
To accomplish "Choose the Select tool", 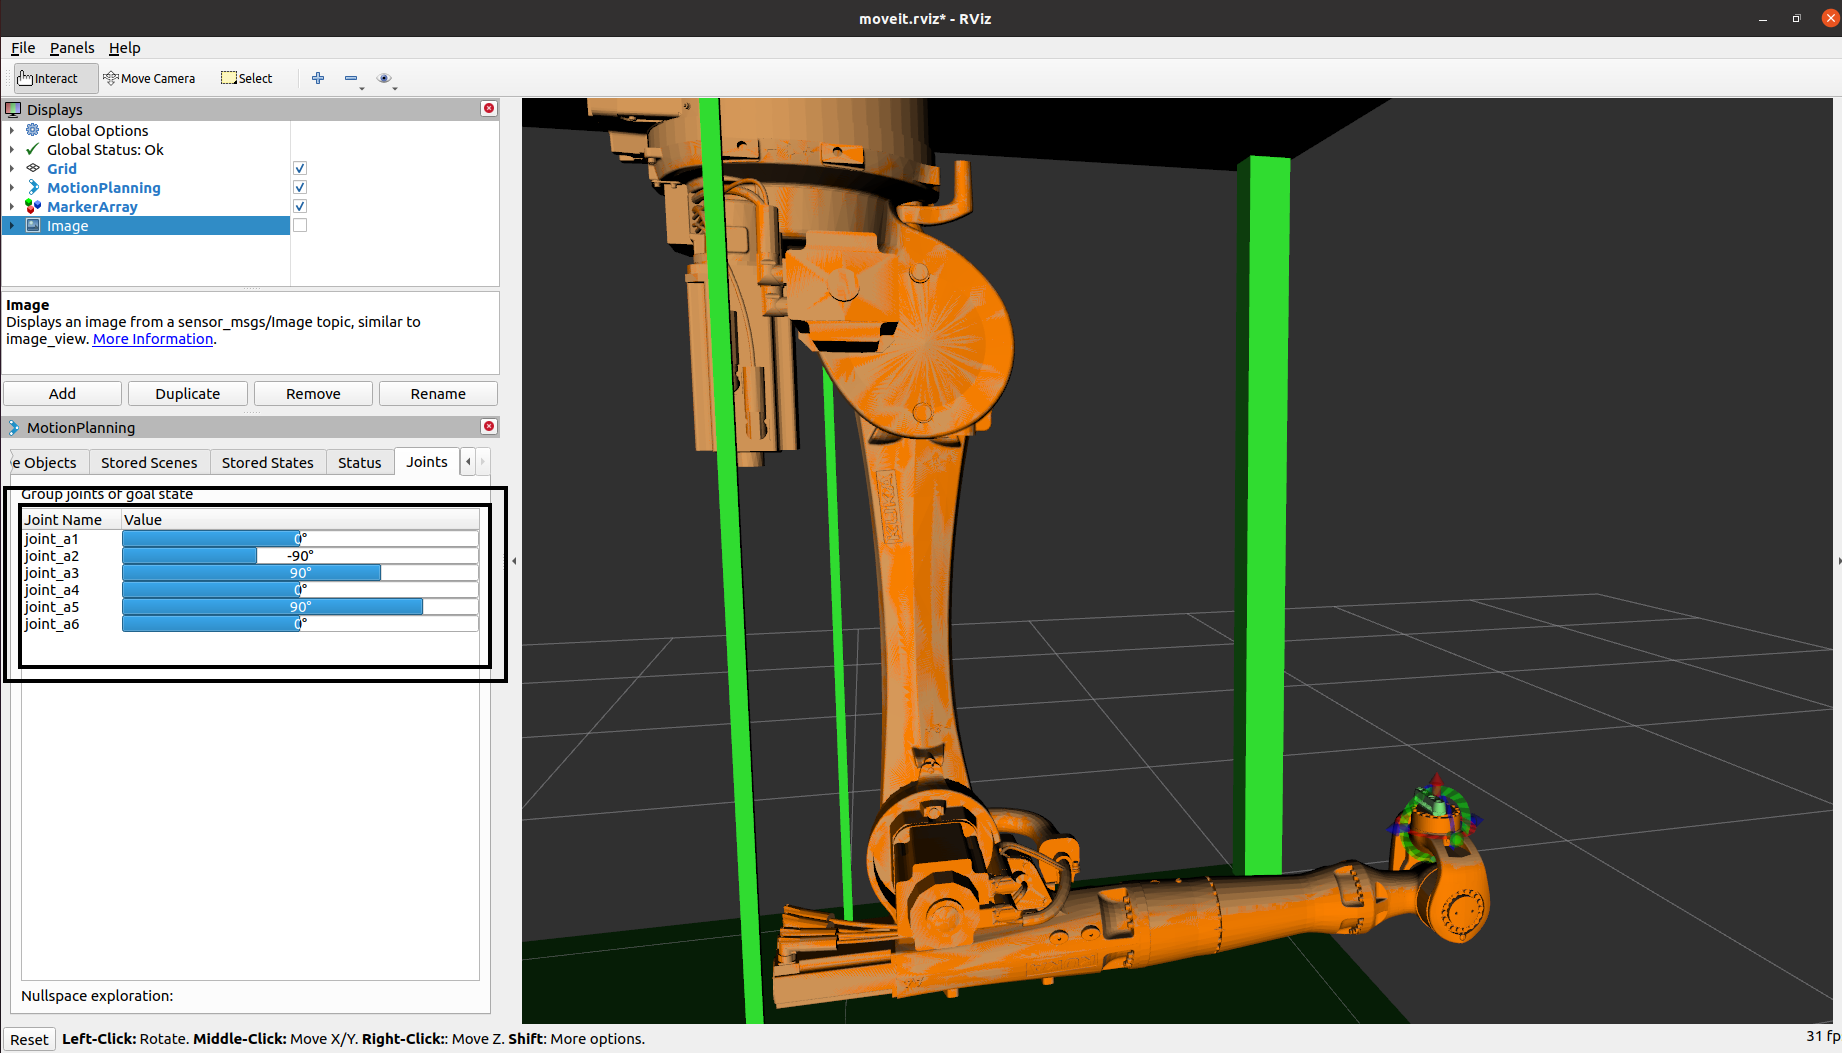I will [247, 78].
